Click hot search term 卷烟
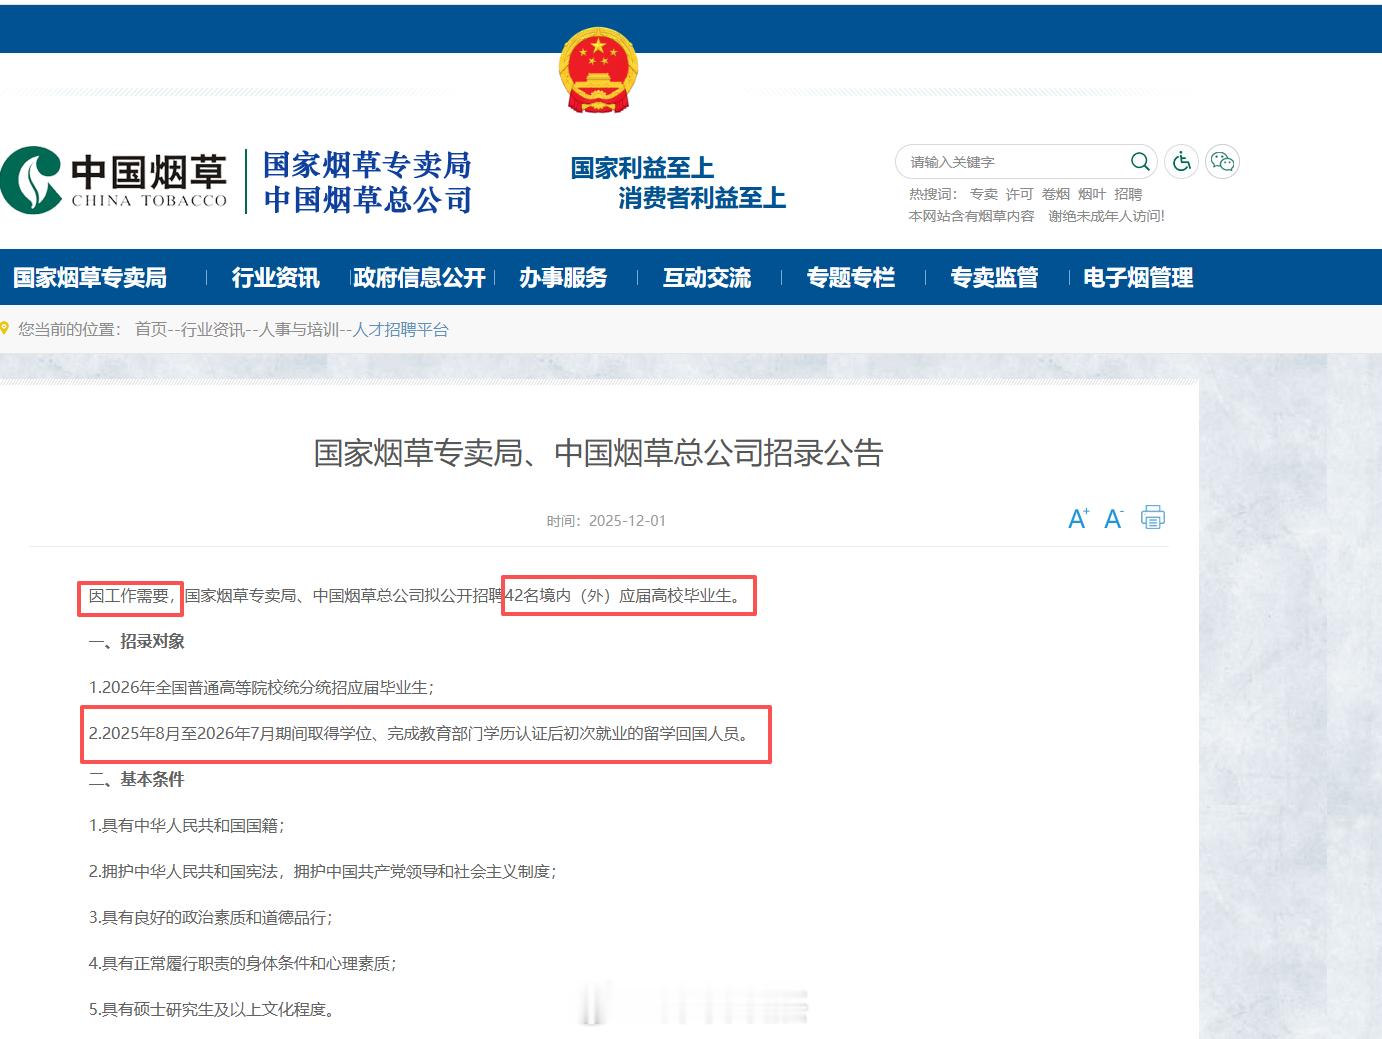 coord(1056,194)
